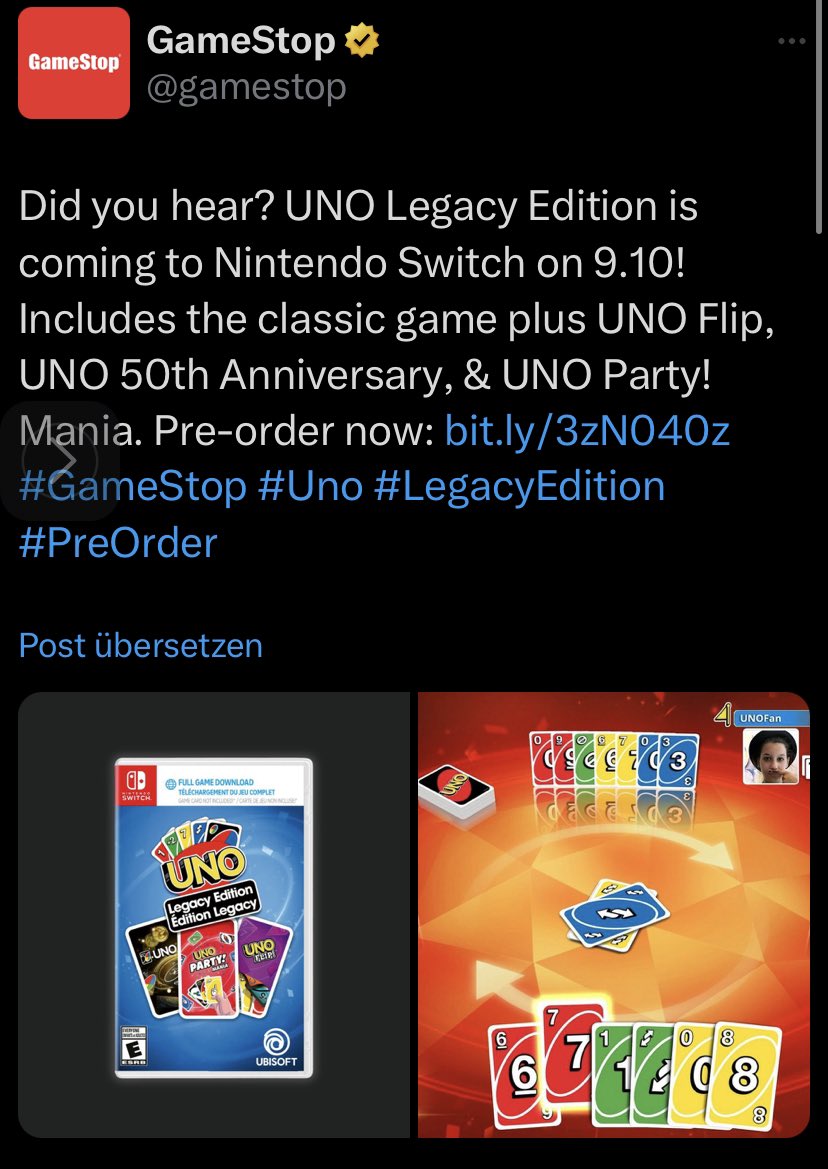Open the GameStop profile avatar
The height and width of the screenshot is (1169, 828).
74,63
